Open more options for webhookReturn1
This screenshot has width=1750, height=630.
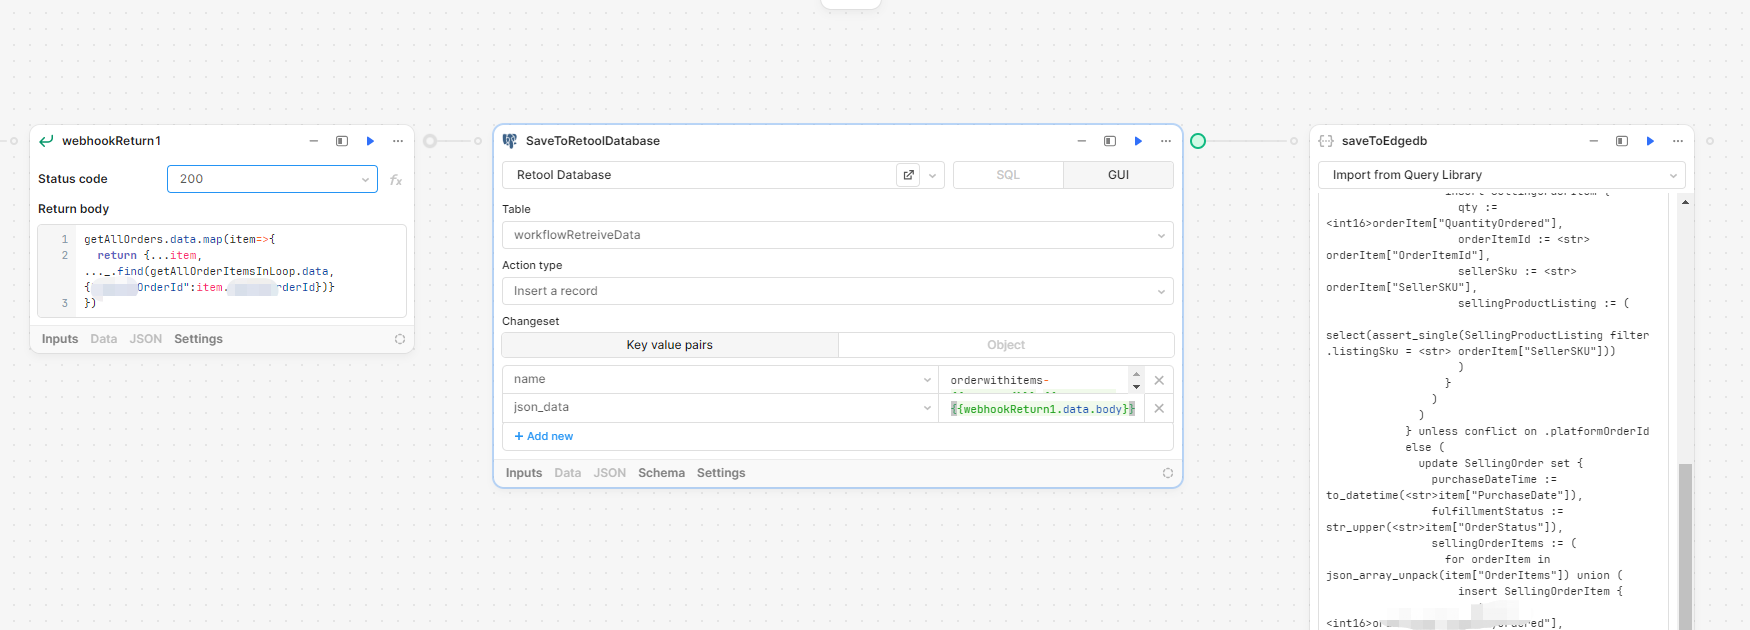(x=398, y=141)
